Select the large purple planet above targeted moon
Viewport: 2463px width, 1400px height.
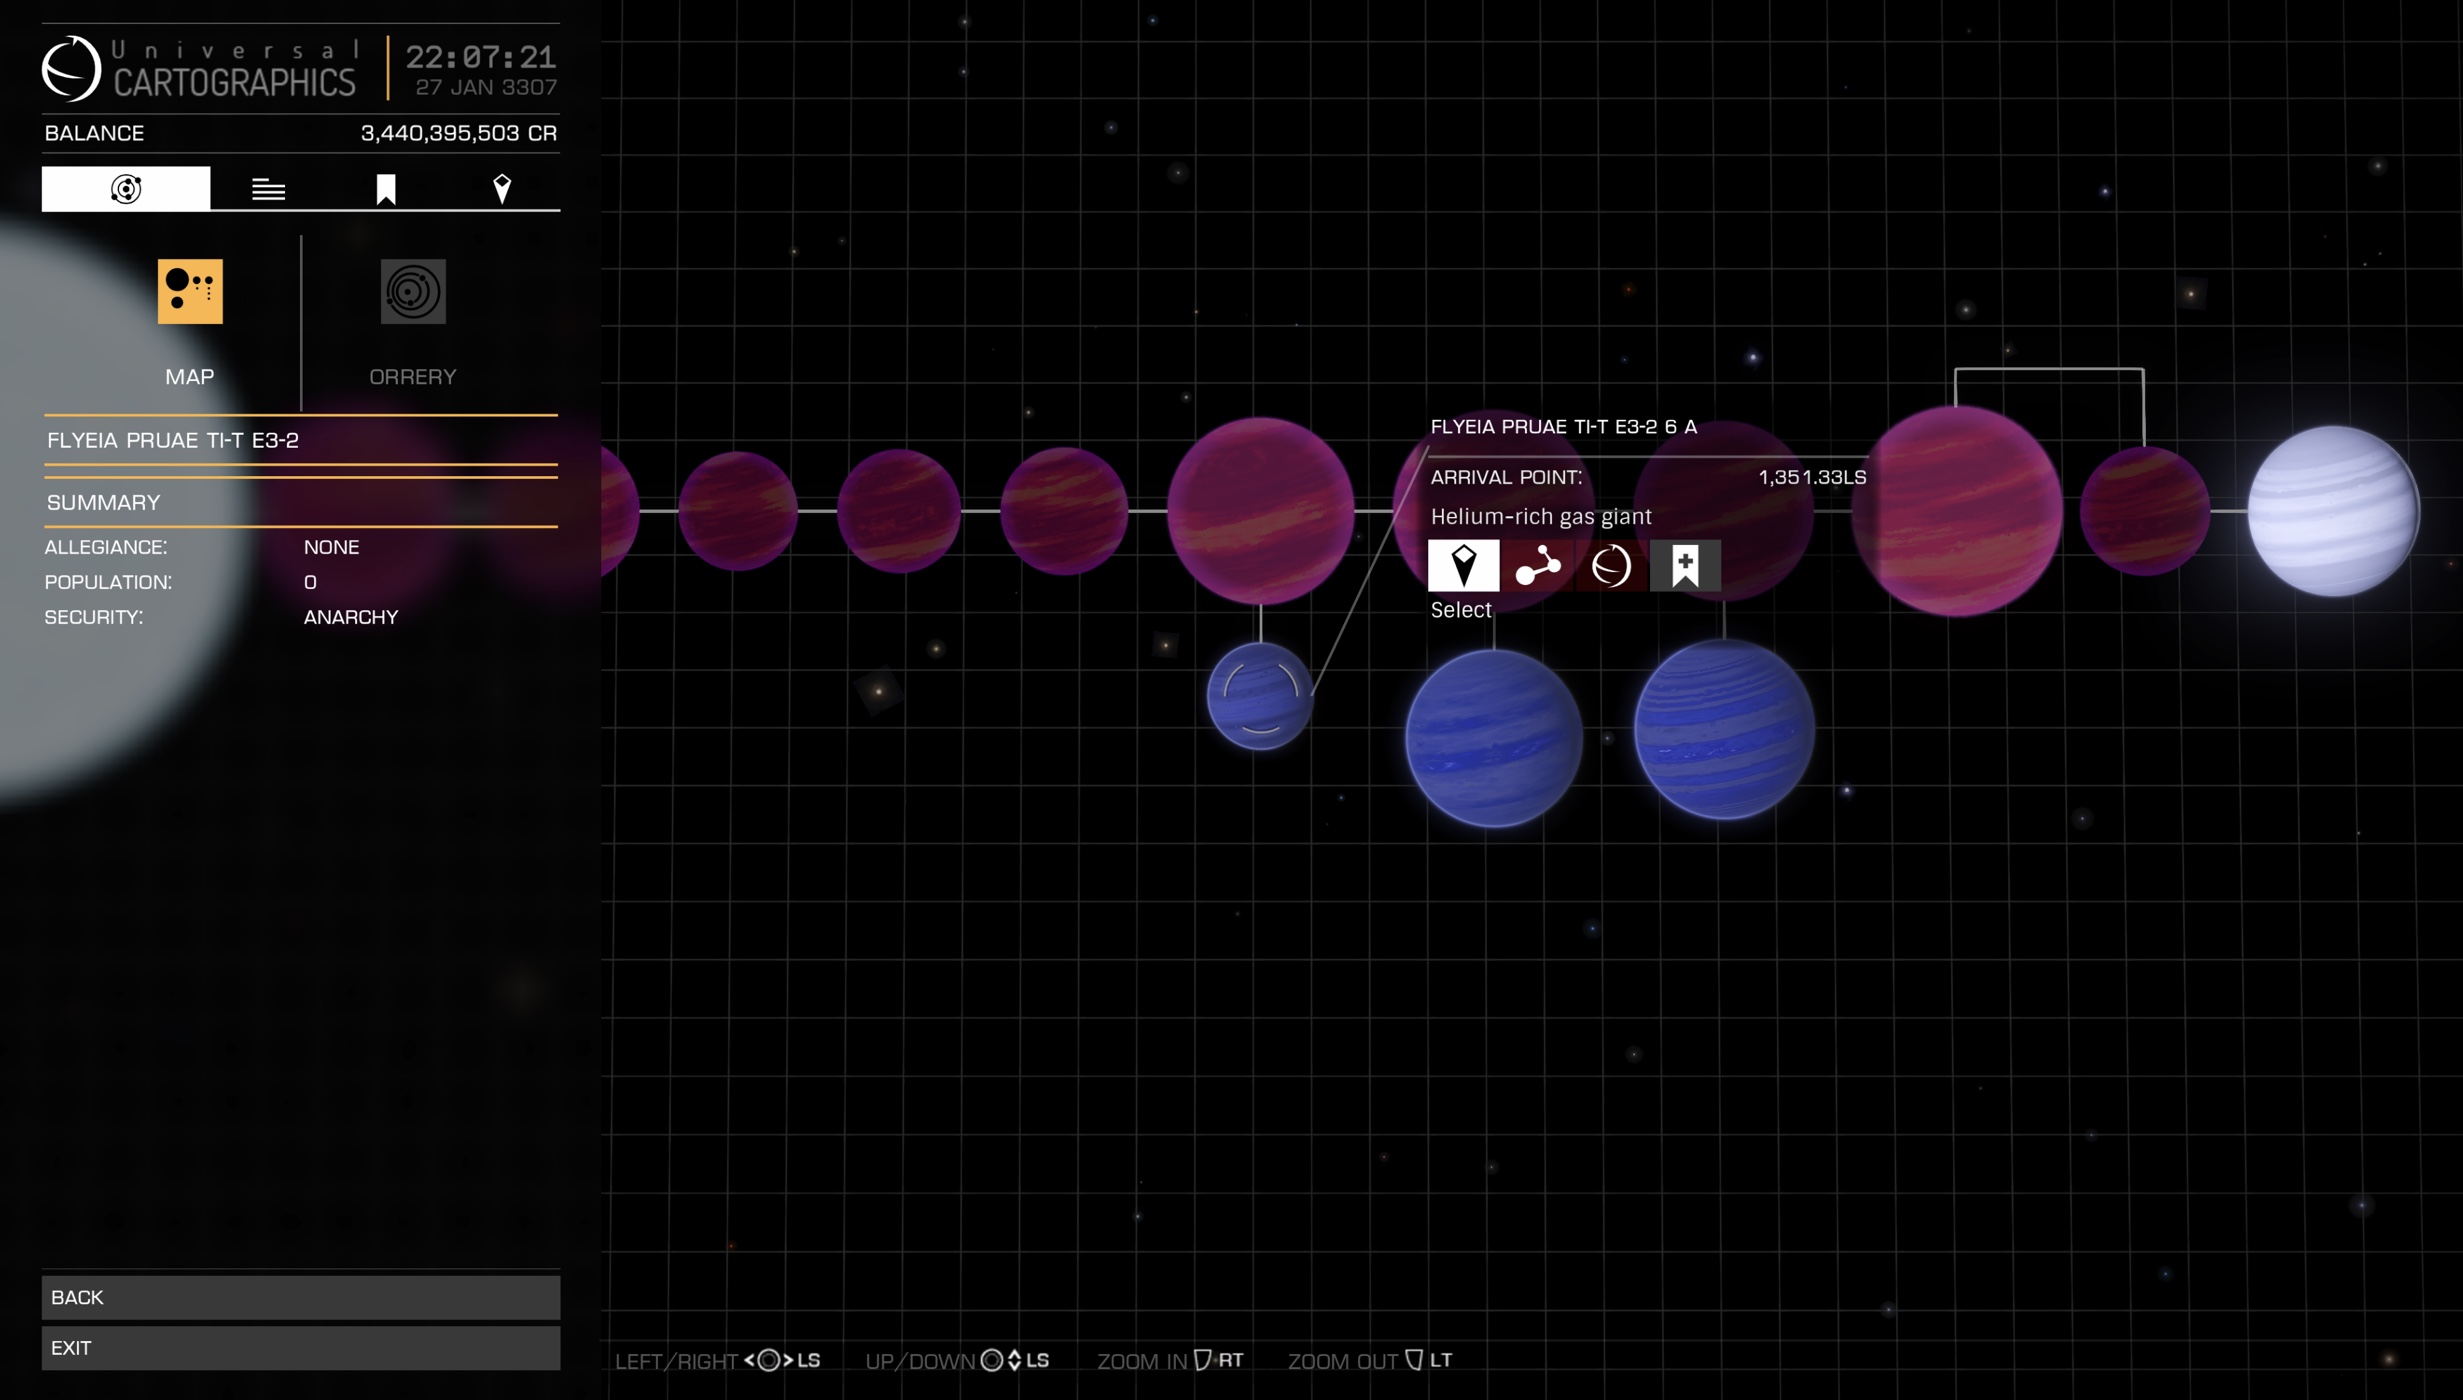click(1260, 511)
